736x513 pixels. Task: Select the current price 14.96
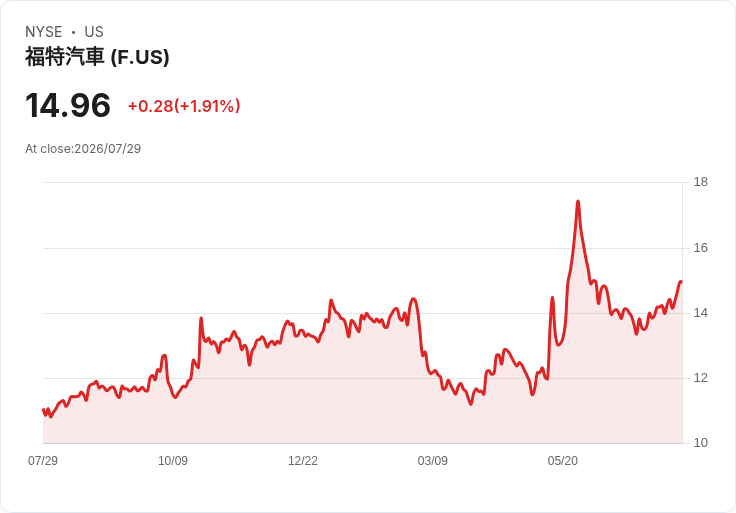tap(68, 105)
